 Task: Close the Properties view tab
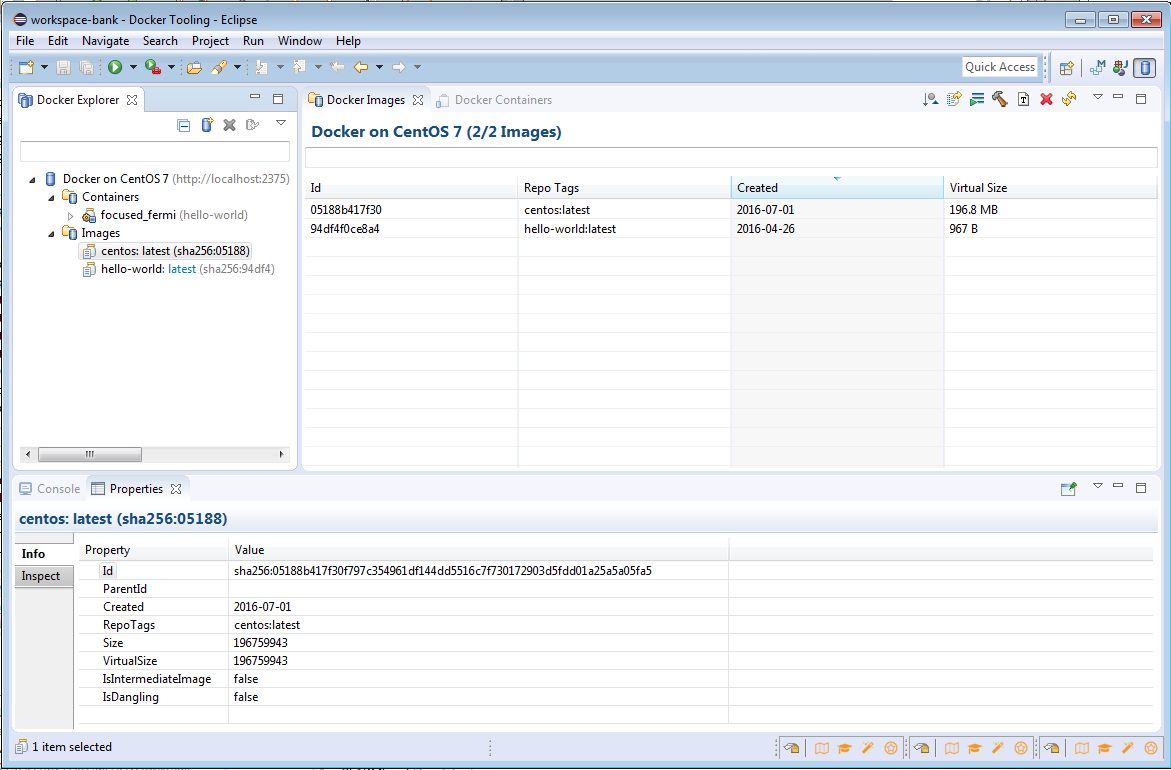pos(176,489)
